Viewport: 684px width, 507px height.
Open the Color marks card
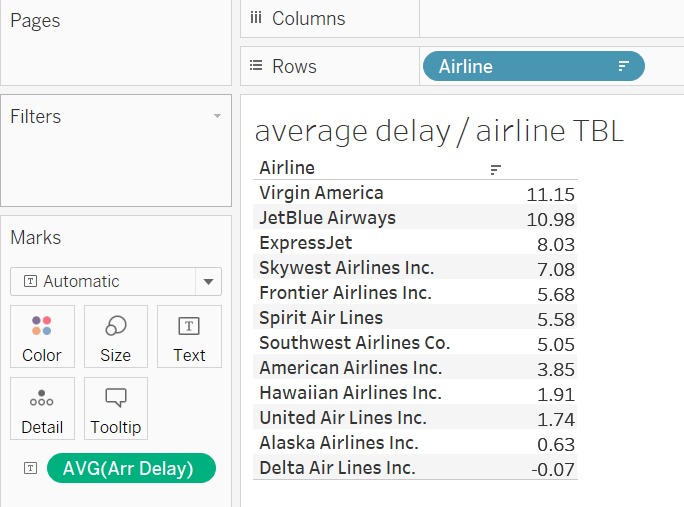pyautogui.click(x=42, y=336)
